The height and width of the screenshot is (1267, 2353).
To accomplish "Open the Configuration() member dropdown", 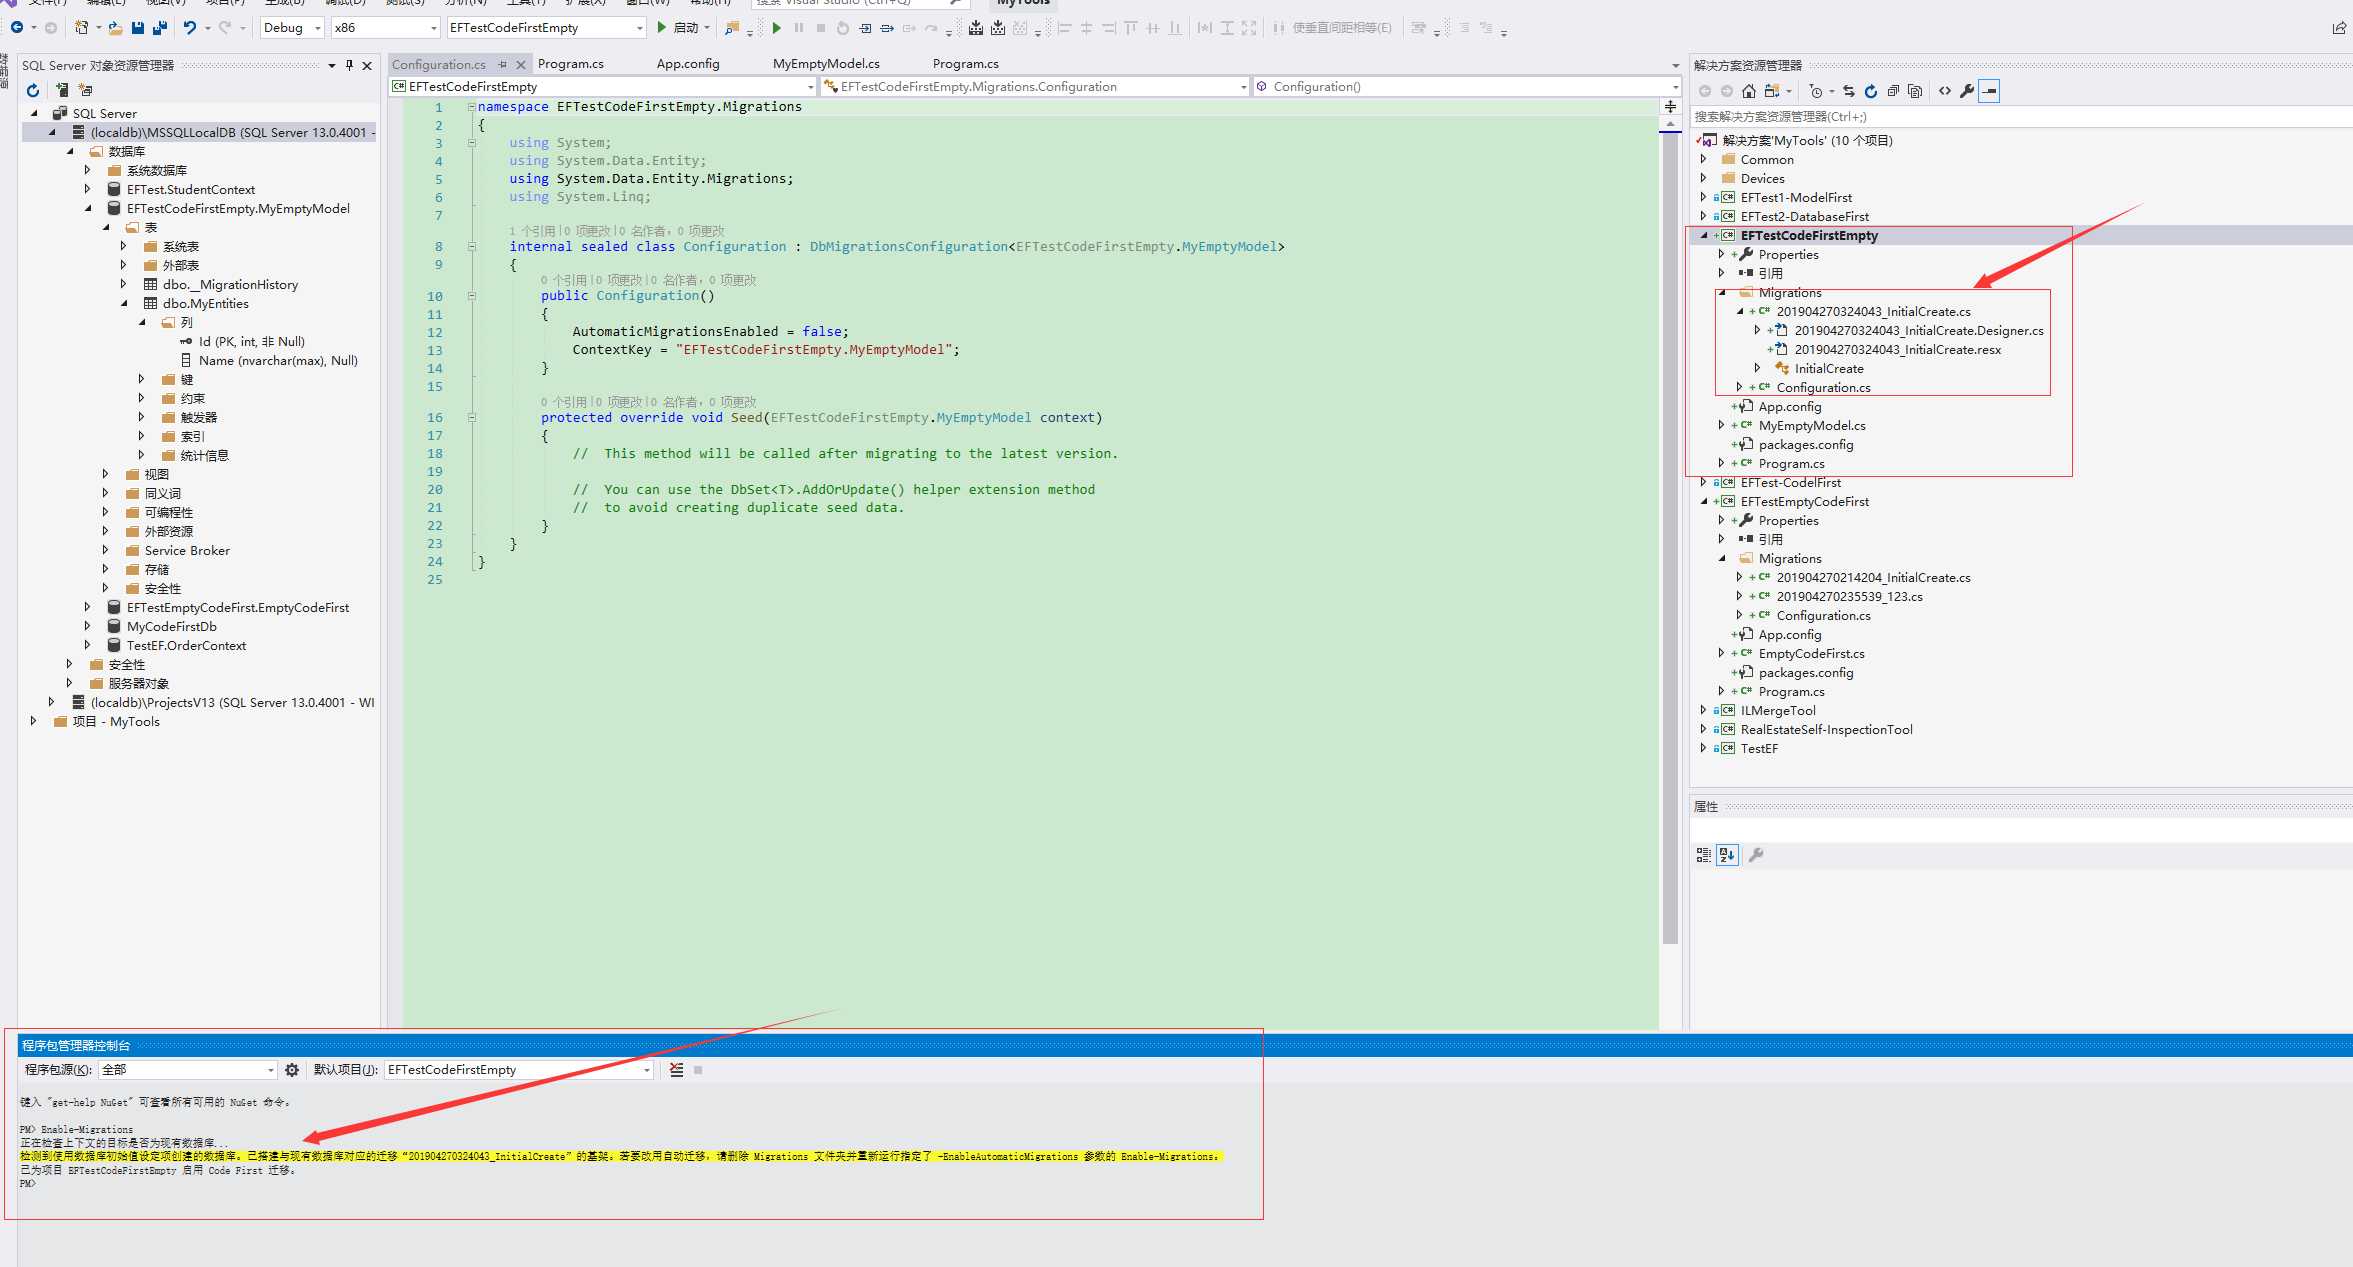I will click(1466, 87).
